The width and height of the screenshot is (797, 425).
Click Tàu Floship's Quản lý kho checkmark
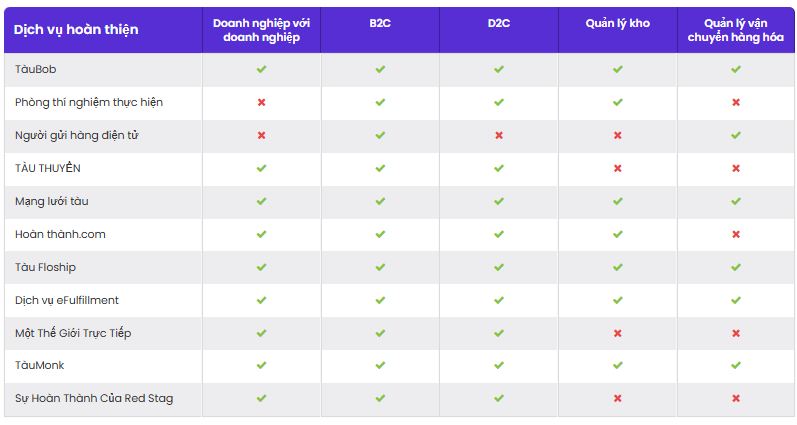point(618,267)
